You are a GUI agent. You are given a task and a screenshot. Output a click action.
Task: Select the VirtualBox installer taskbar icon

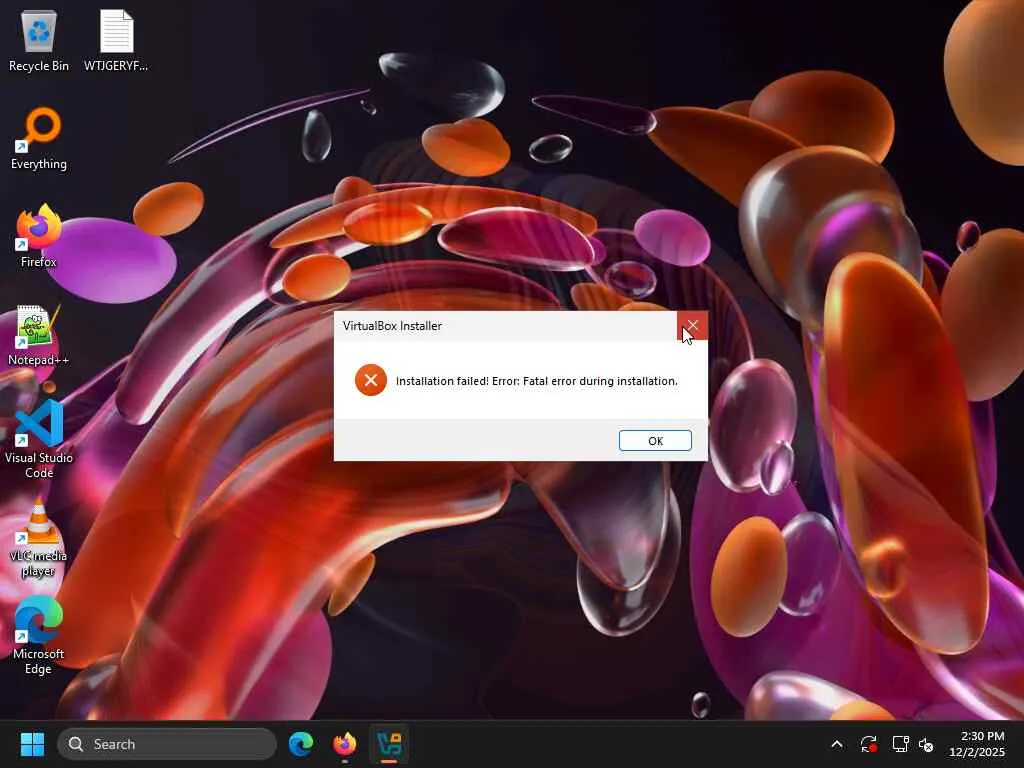tap(389, 744)
